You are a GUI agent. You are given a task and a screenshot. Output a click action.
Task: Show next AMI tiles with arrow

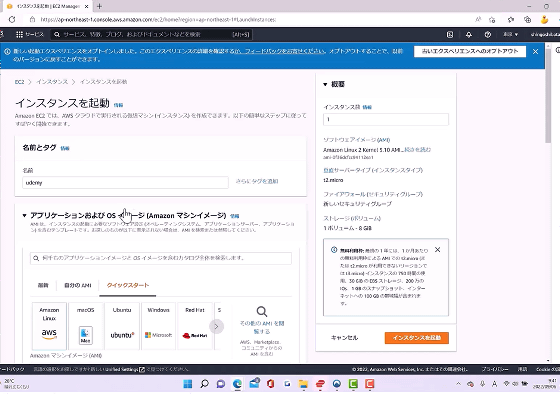point(216,326)
